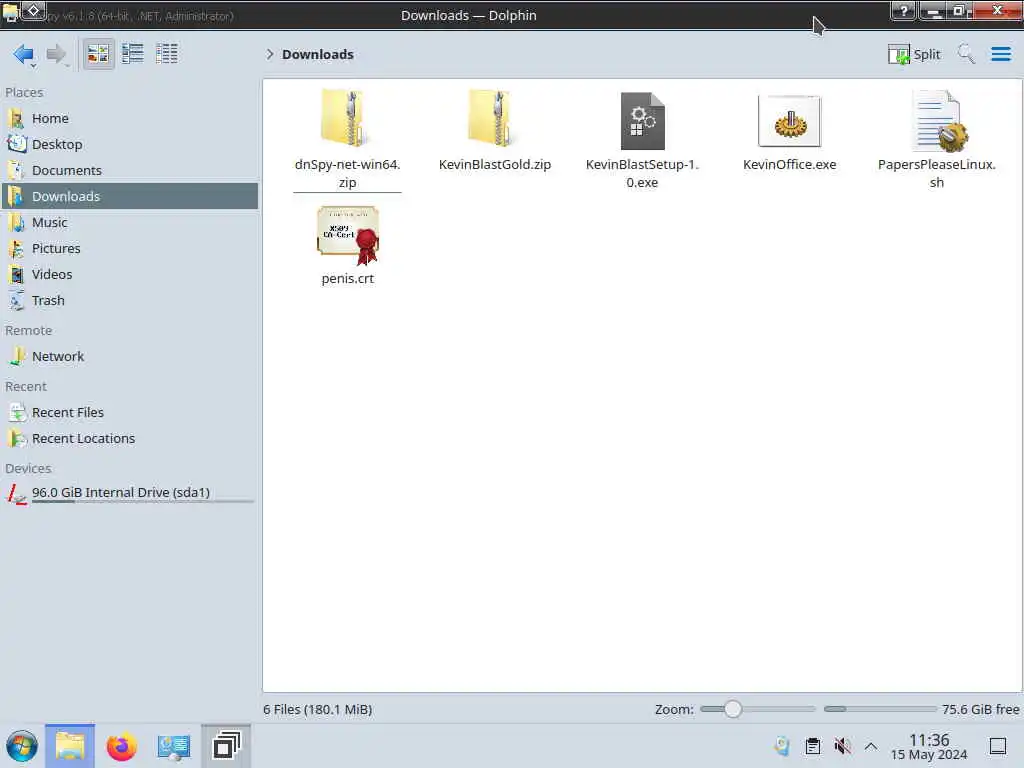Select KevinOffice.exe file icon

click(790, 121)
